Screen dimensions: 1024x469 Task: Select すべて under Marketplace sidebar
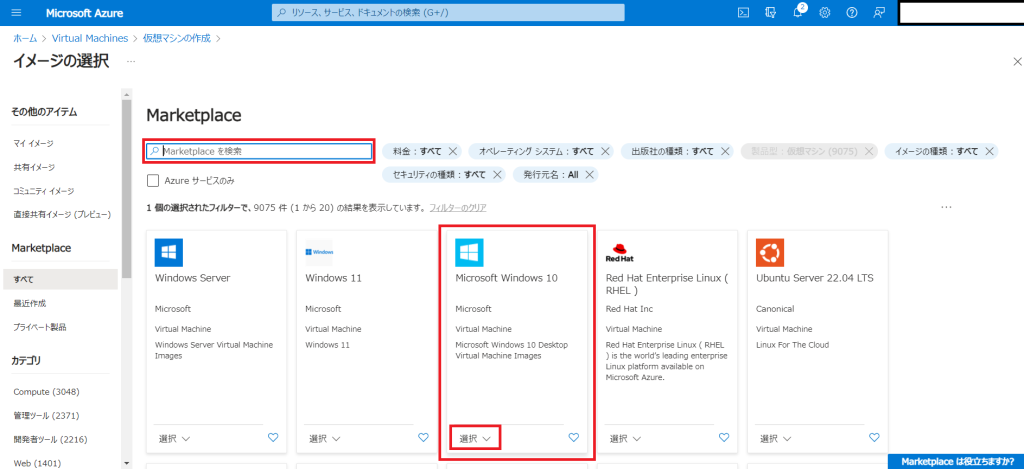pyautogui.click(x=60, y=280)
